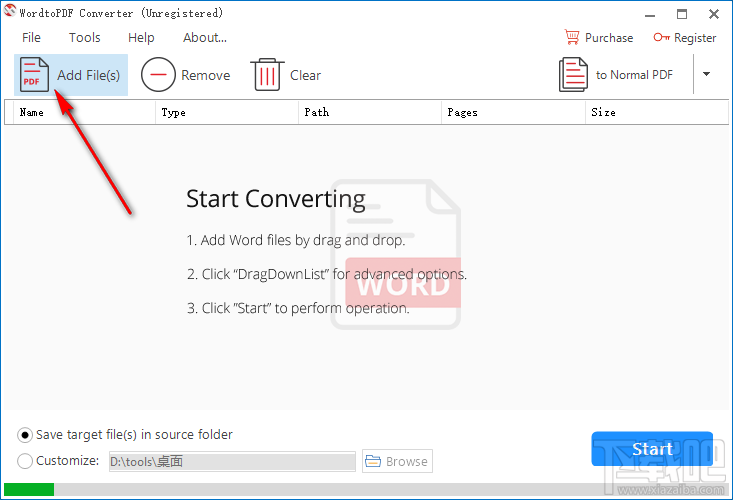Click the red Remove circle icon

[x=158, y=75]
